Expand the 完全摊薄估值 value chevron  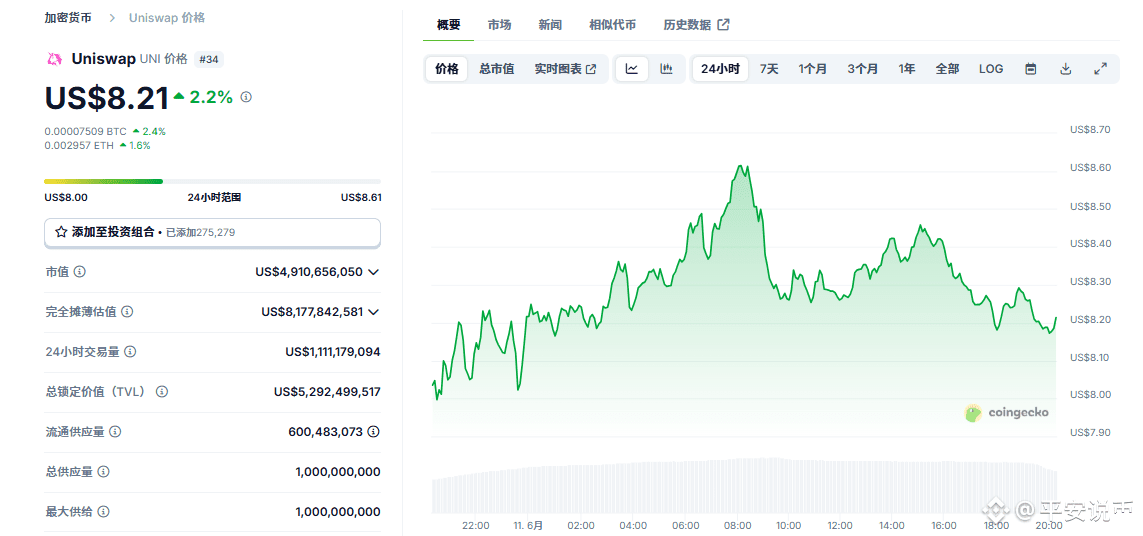tap(373, 312)
